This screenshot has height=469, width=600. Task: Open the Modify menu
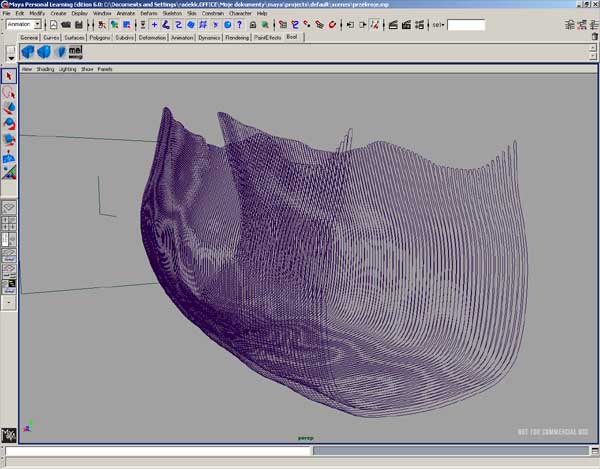coord(37,13)
